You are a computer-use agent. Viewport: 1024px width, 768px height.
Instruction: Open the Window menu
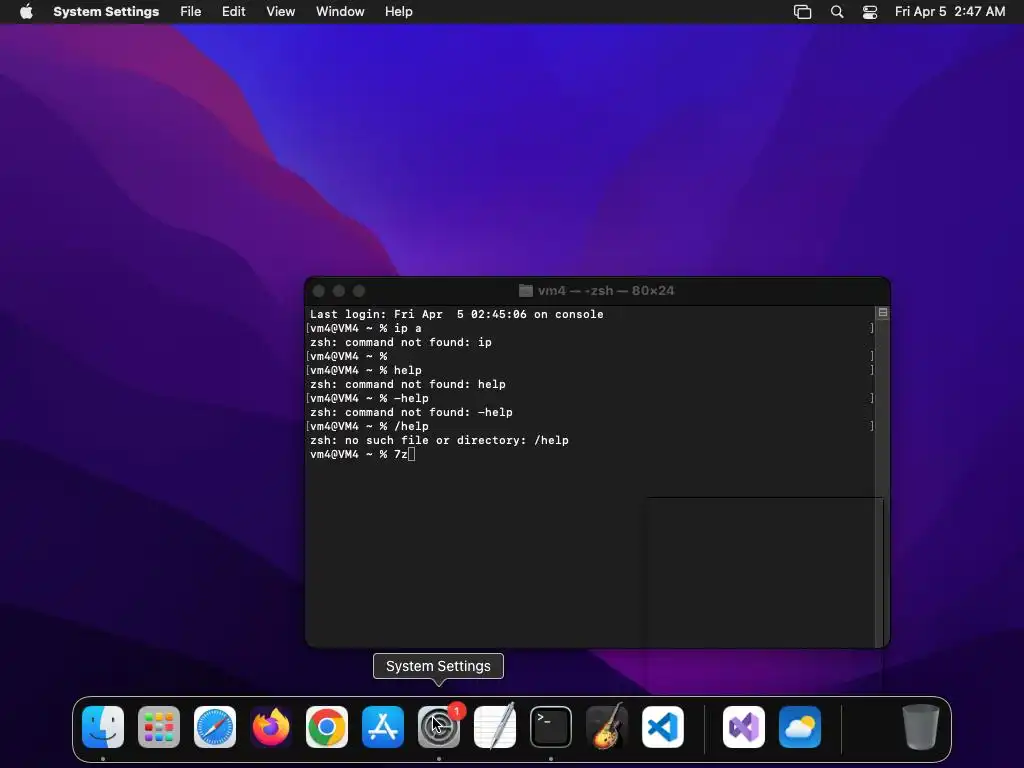point(340,12)
